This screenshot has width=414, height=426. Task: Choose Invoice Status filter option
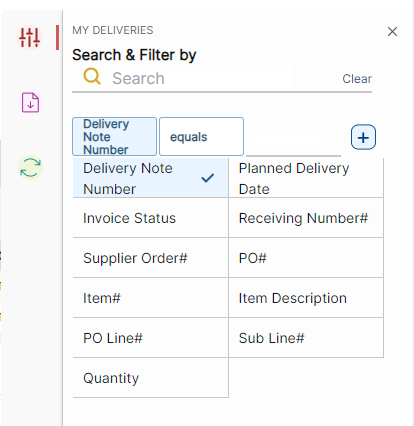(151, 218)
